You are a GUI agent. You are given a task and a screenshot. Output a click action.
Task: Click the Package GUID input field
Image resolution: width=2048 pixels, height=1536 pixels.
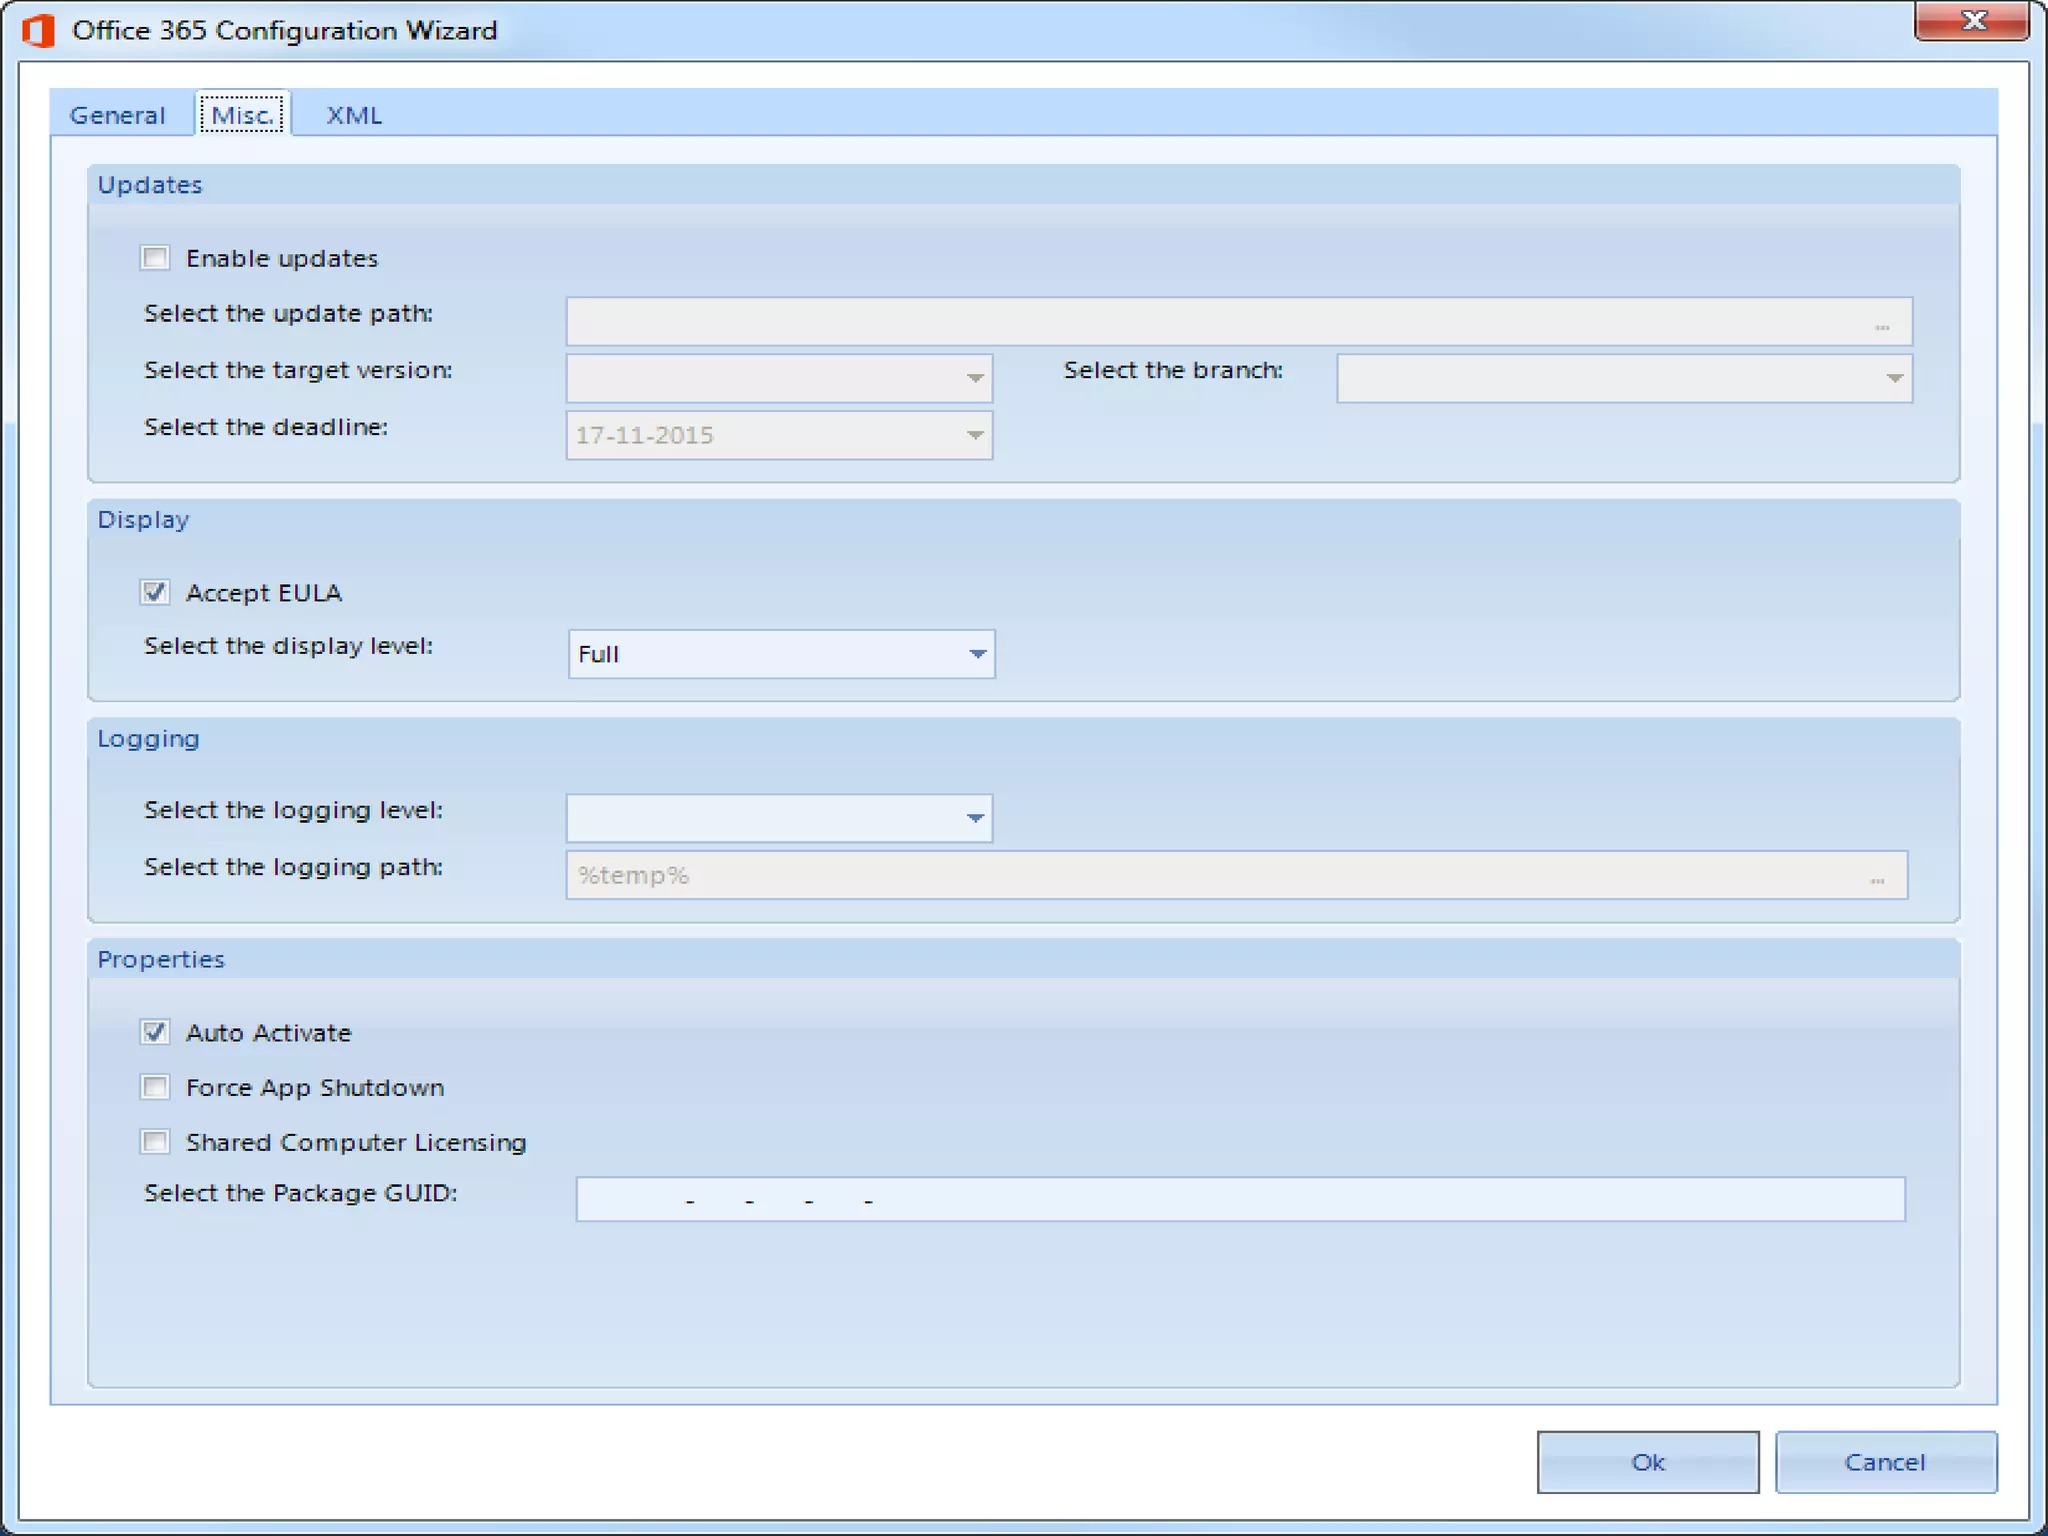(1240, 1199)
